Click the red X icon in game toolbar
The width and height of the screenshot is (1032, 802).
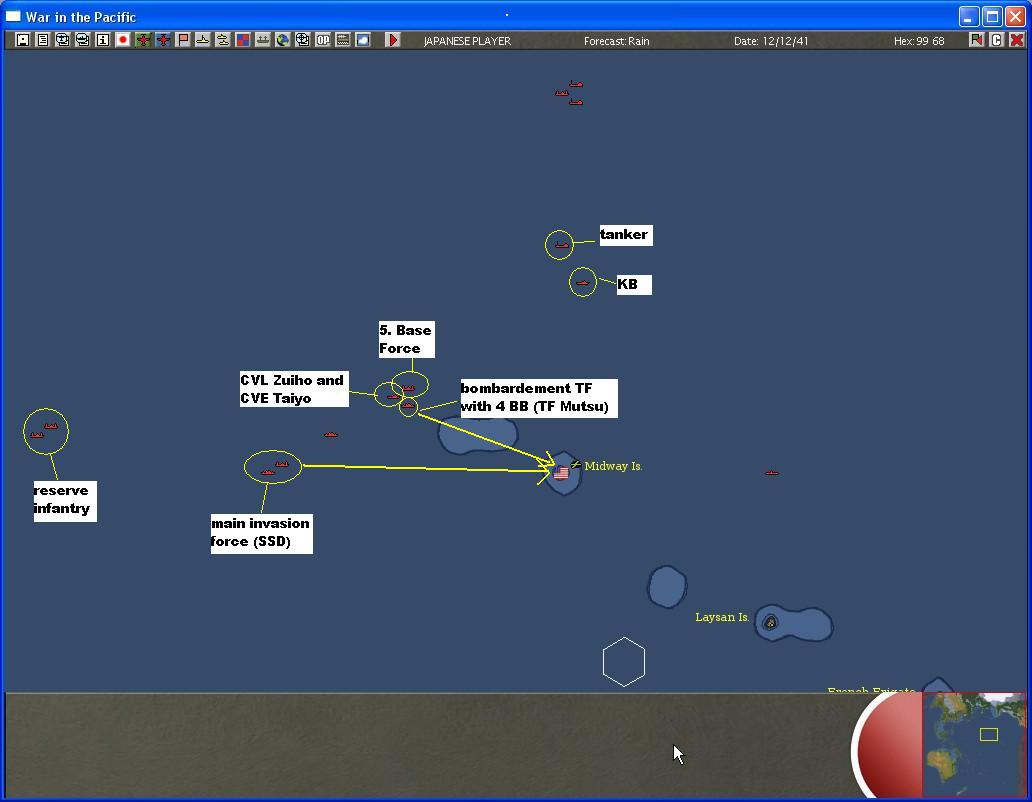(1016, 40)
